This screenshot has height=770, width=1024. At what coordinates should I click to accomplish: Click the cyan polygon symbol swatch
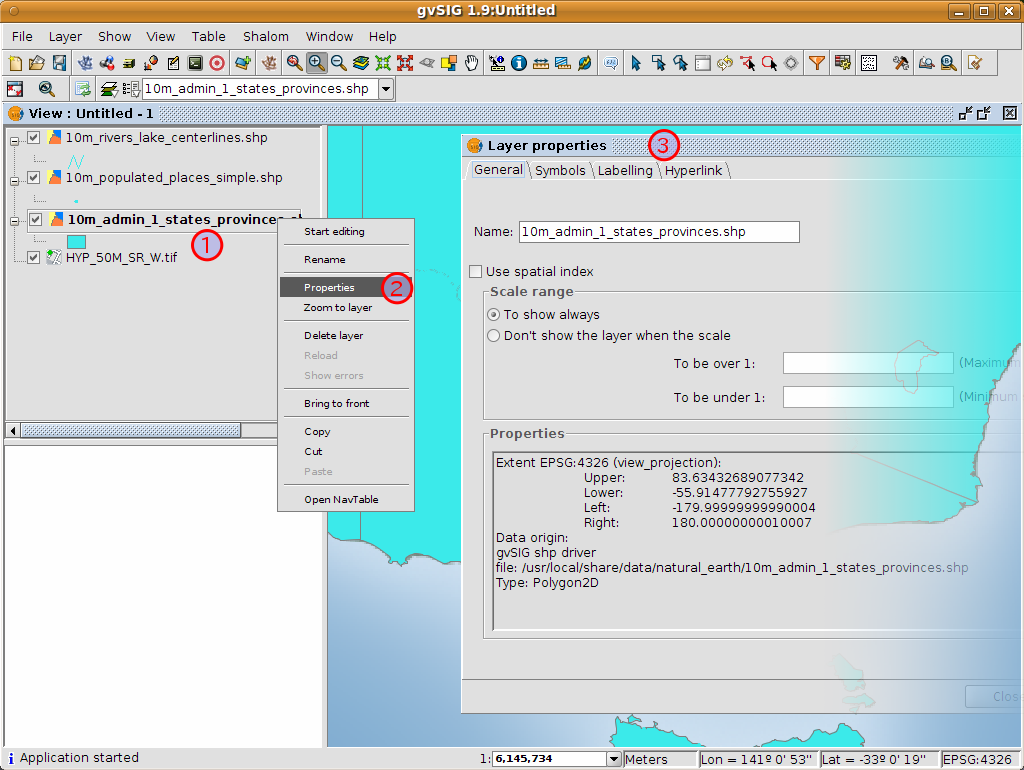tap(76, 241)
